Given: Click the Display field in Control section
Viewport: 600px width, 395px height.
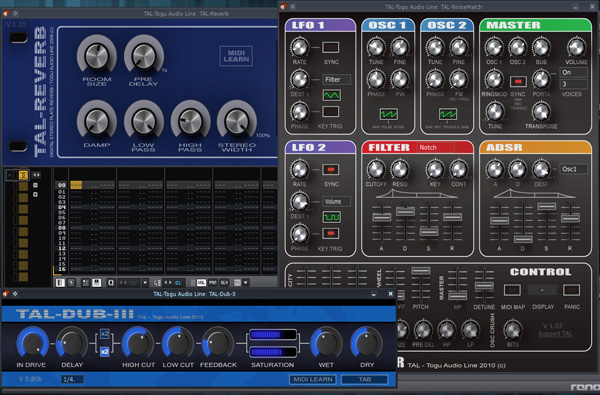Looking at the screenshot, I should [x=542, y=290].
